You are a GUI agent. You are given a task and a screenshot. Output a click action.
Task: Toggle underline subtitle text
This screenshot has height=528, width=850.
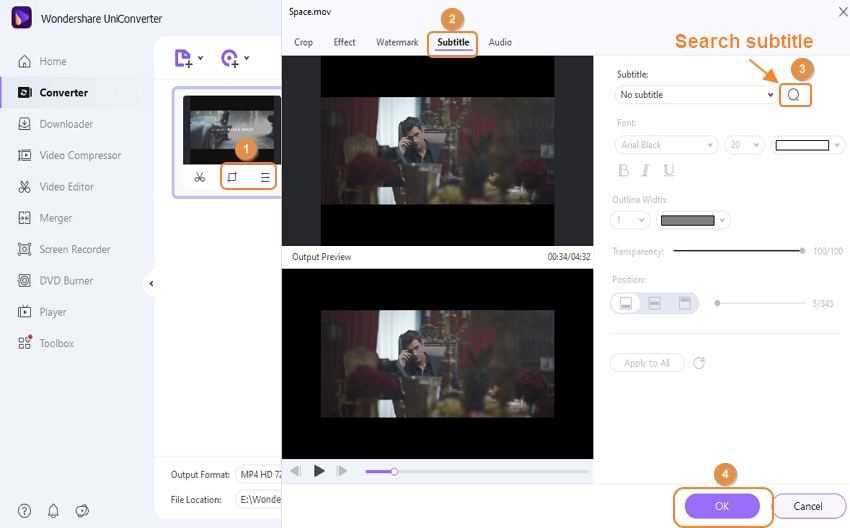click(668, 171)
